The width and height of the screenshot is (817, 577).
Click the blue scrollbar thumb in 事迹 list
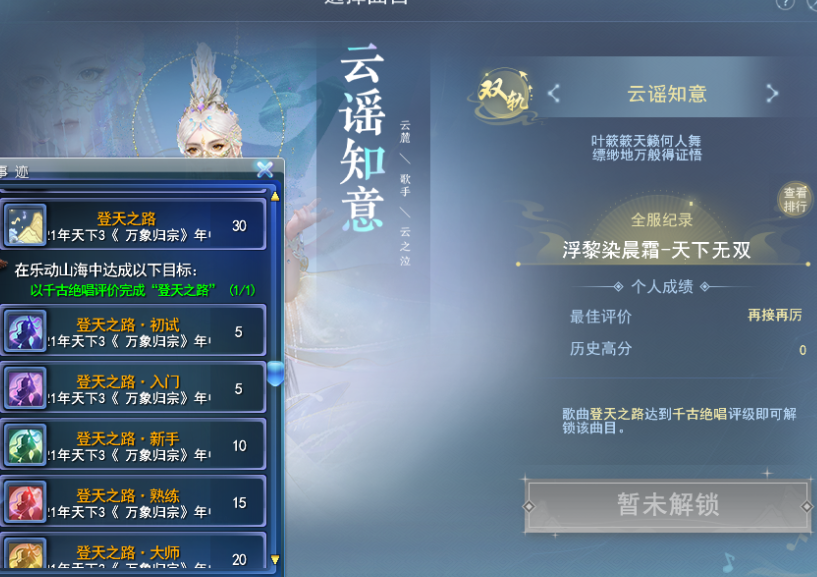[x=275, y=373]
